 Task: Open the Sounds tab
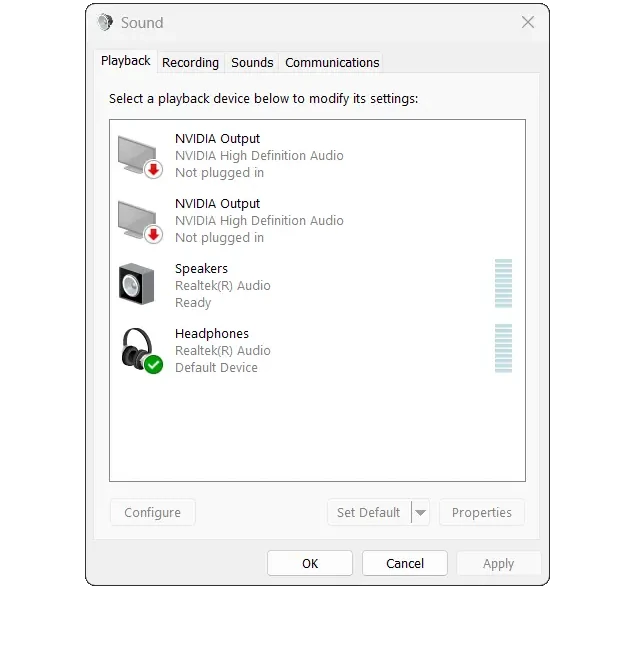point(252,63)
